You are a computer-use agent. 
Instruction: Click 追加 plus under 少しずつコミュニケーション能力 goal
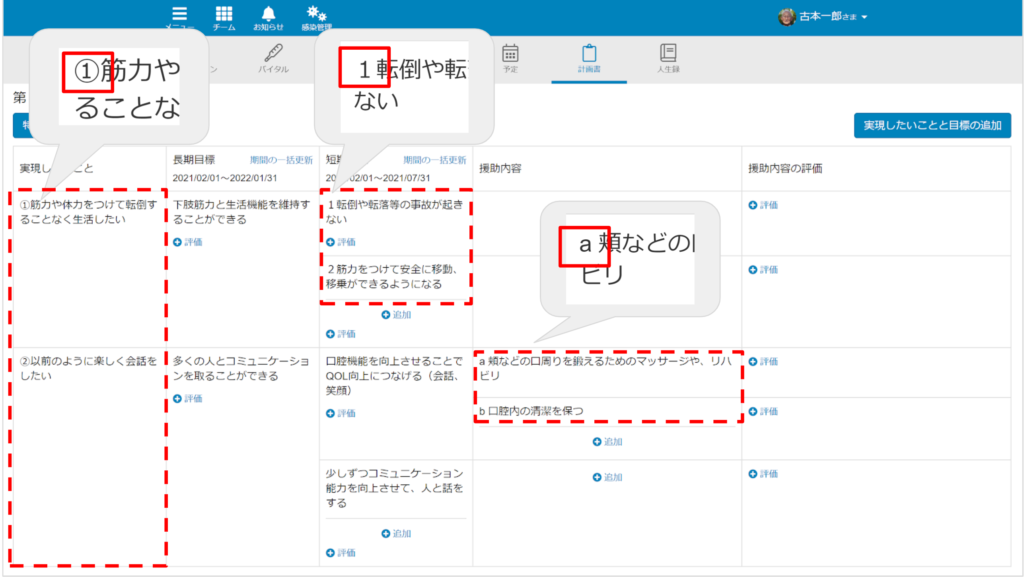tap(396, 534)
